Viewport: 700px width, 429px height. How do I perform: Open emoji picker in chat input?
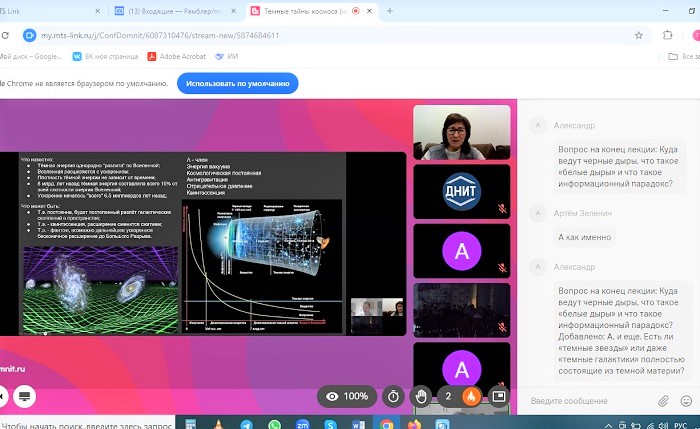click(686, 401)
